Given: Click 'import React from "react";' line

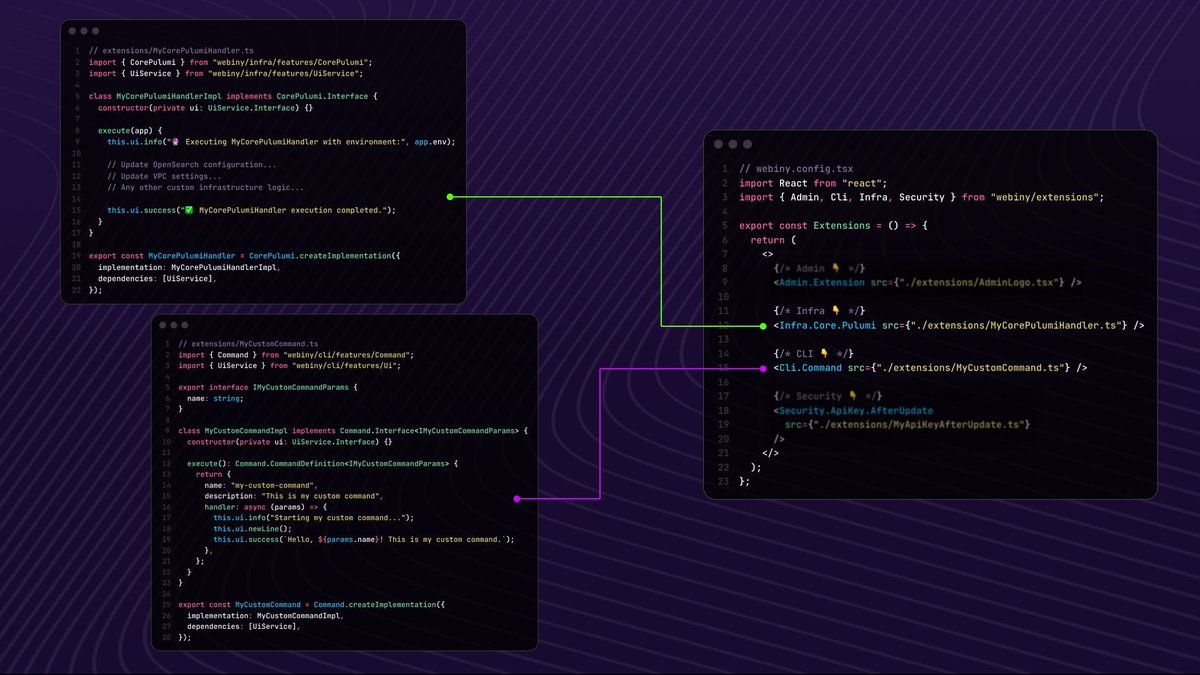Looking at the screenshot, I should pyautogui.click(x=813, y=183).
